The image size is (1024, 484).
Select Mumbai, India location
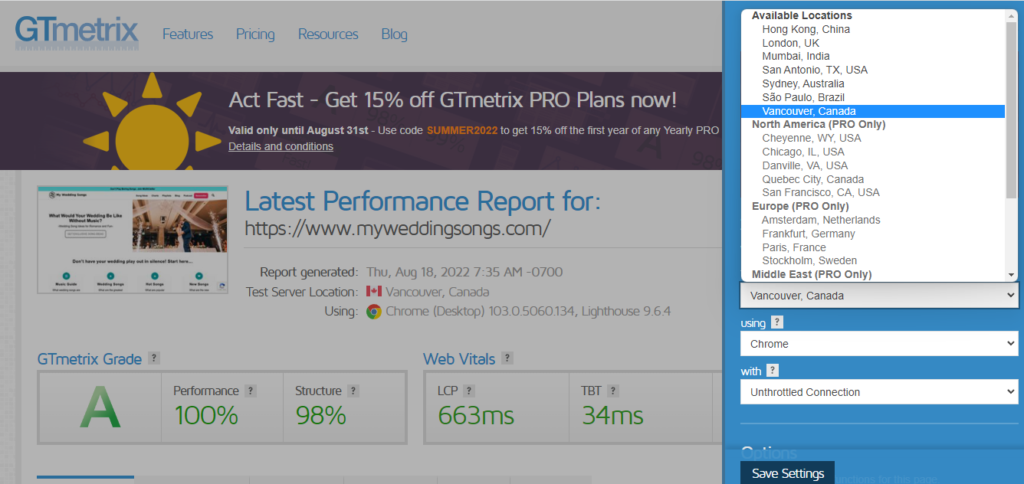point(872,56)
